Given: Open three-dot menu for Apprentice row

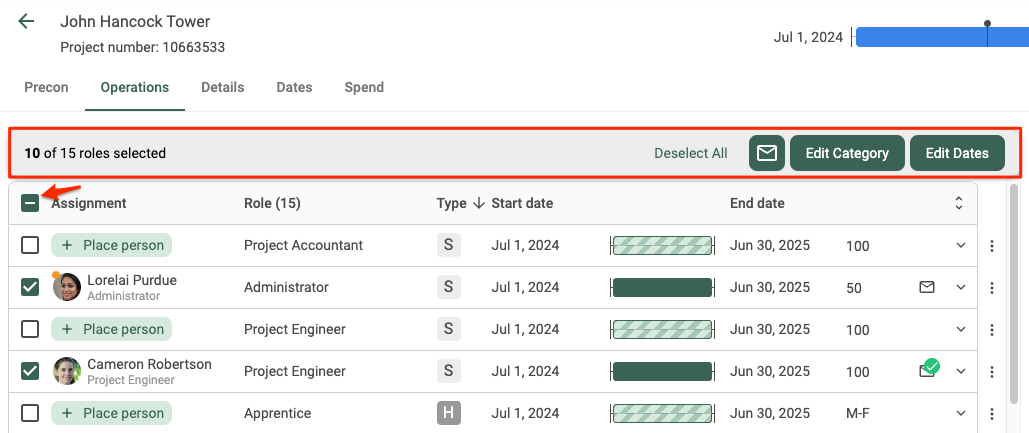Looking at the screenshot, I should (x=992, y=414).
